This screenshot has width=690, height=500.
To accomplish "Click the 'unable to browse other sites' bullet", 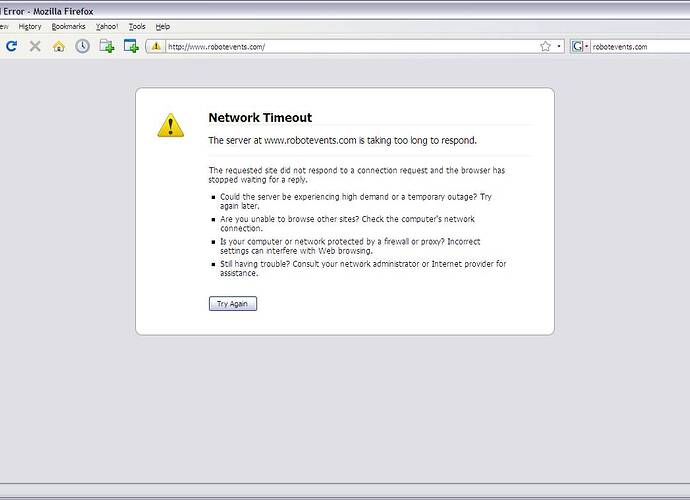I will 347,224.
